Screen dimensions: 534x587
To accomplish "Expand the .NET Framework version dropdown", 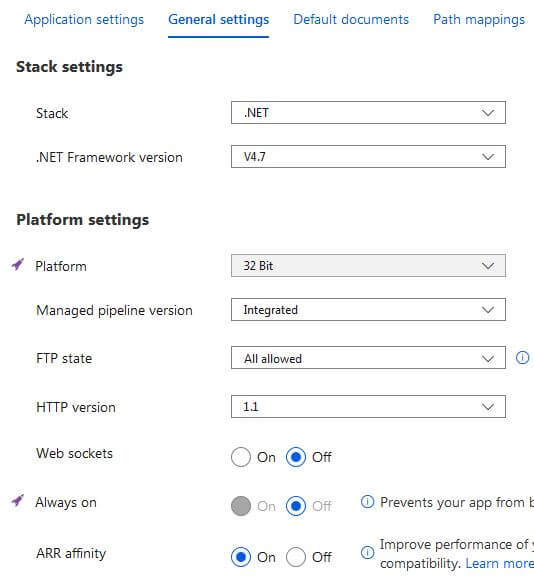I will pyautogui.click(x=368, y=156).
